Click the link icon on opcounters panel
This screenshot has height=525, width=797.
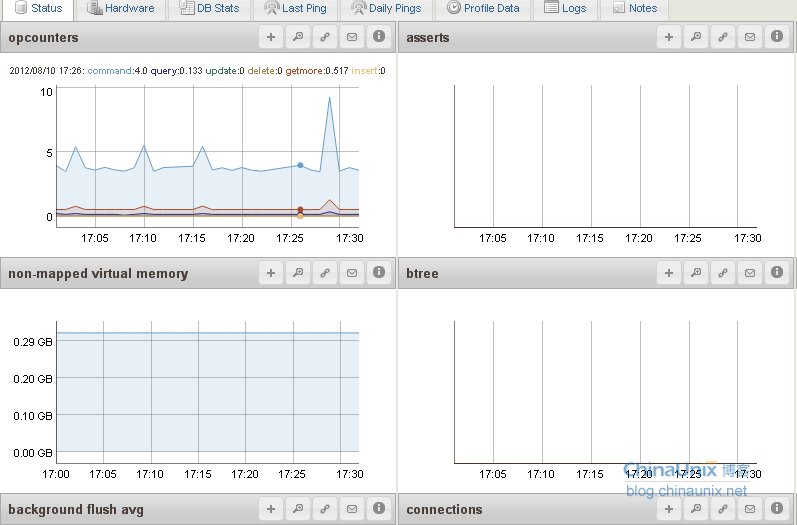[x=325, y=38]
